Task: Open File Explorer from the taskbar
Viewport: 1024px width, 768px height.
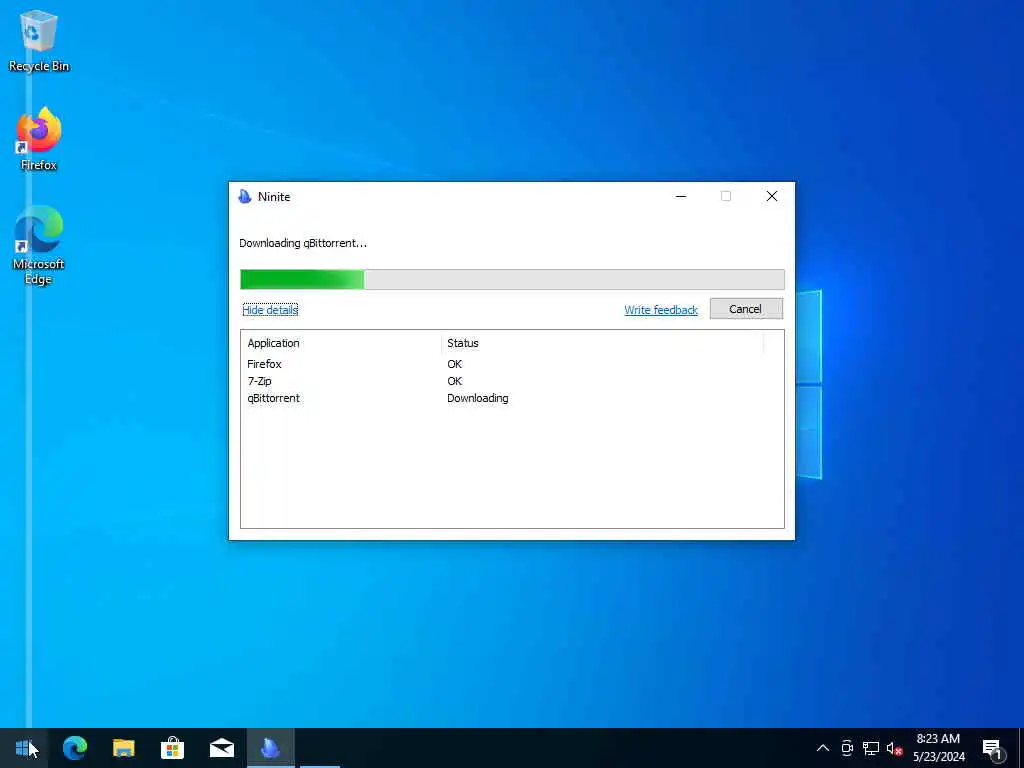Action: click(123, 748)
